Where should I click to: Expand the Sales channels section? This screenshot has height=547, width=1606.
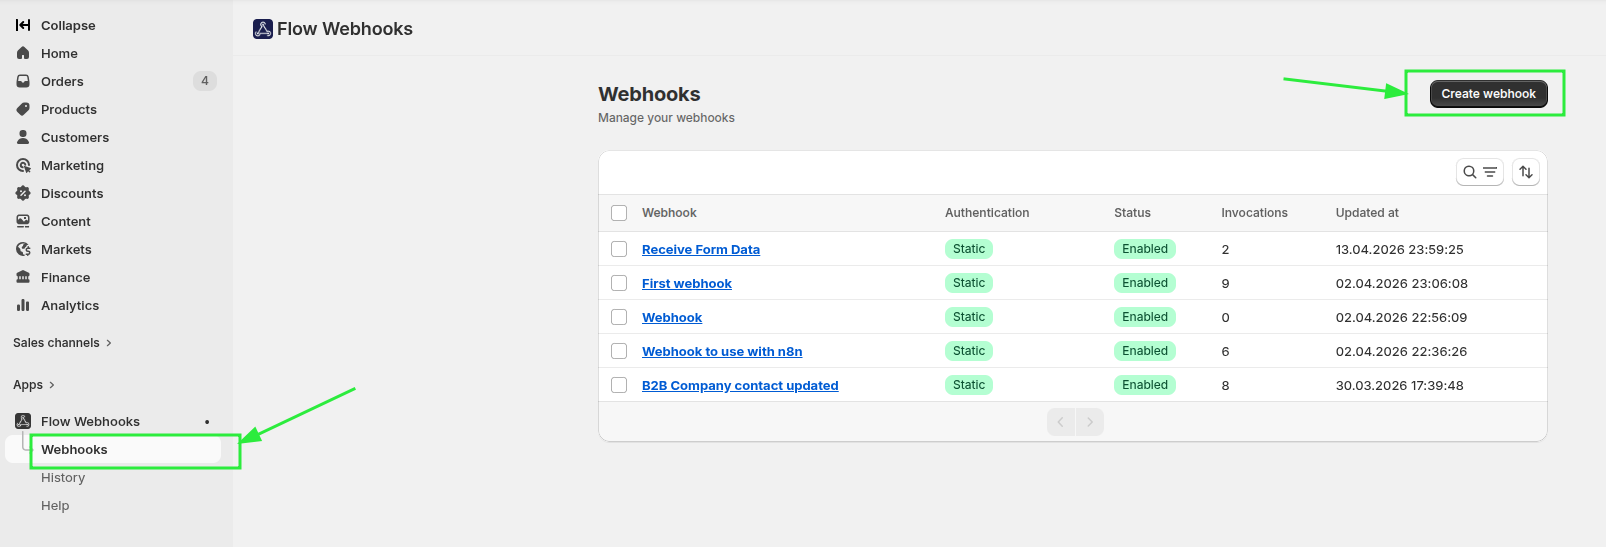click(x=62, y=343)
